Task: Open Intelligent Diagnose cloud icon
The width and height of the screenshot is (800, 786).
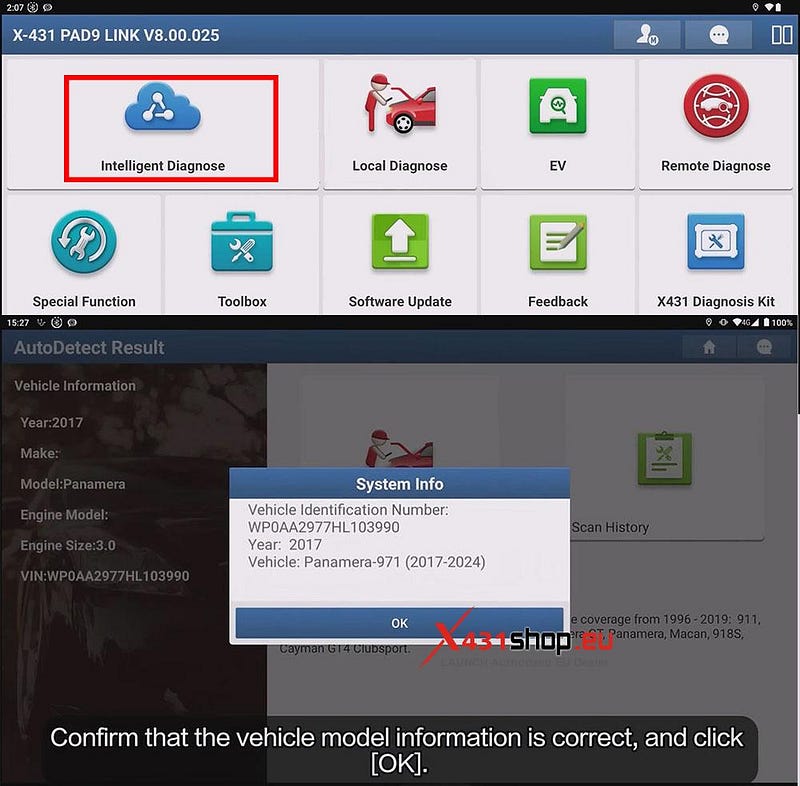Action: pyautogui.click(x=163, y=108)
